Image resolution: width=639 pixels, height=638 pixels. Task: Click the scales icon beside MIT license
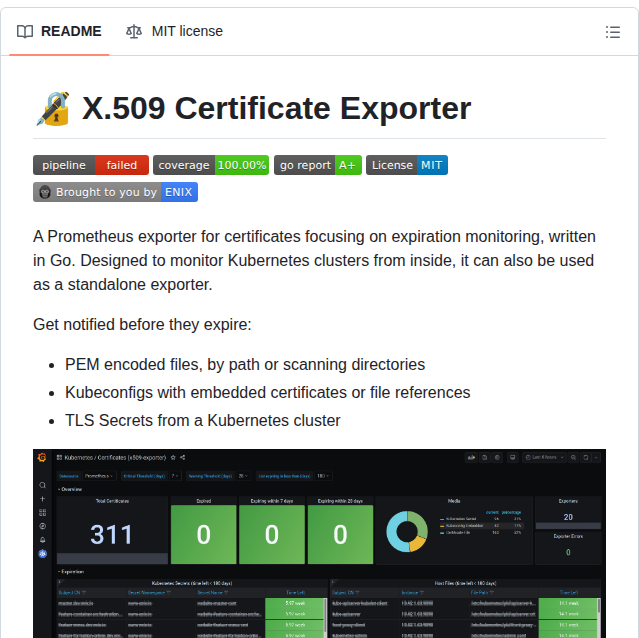click(x=134, y=31)
